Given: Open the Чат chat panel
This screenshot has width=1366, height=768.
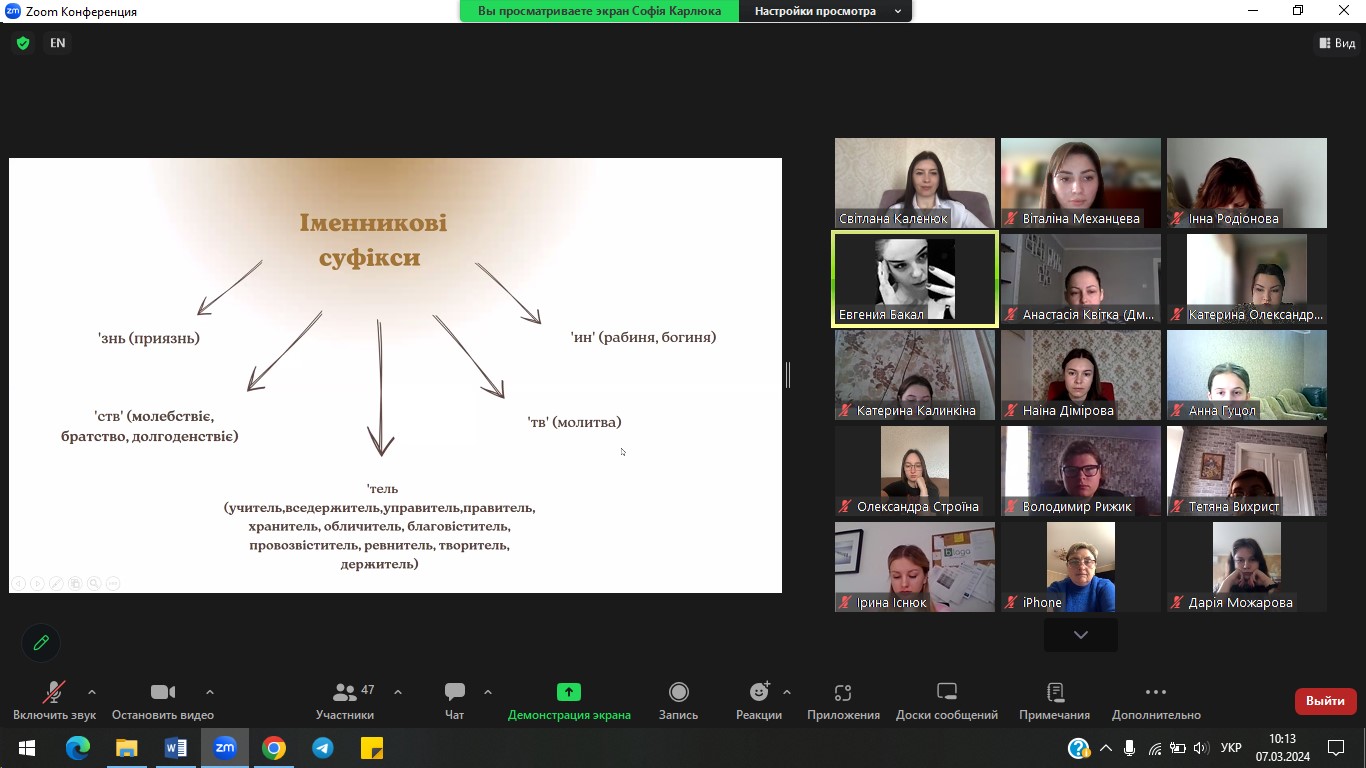Looking at the screenshot, I should click(455, 700).
